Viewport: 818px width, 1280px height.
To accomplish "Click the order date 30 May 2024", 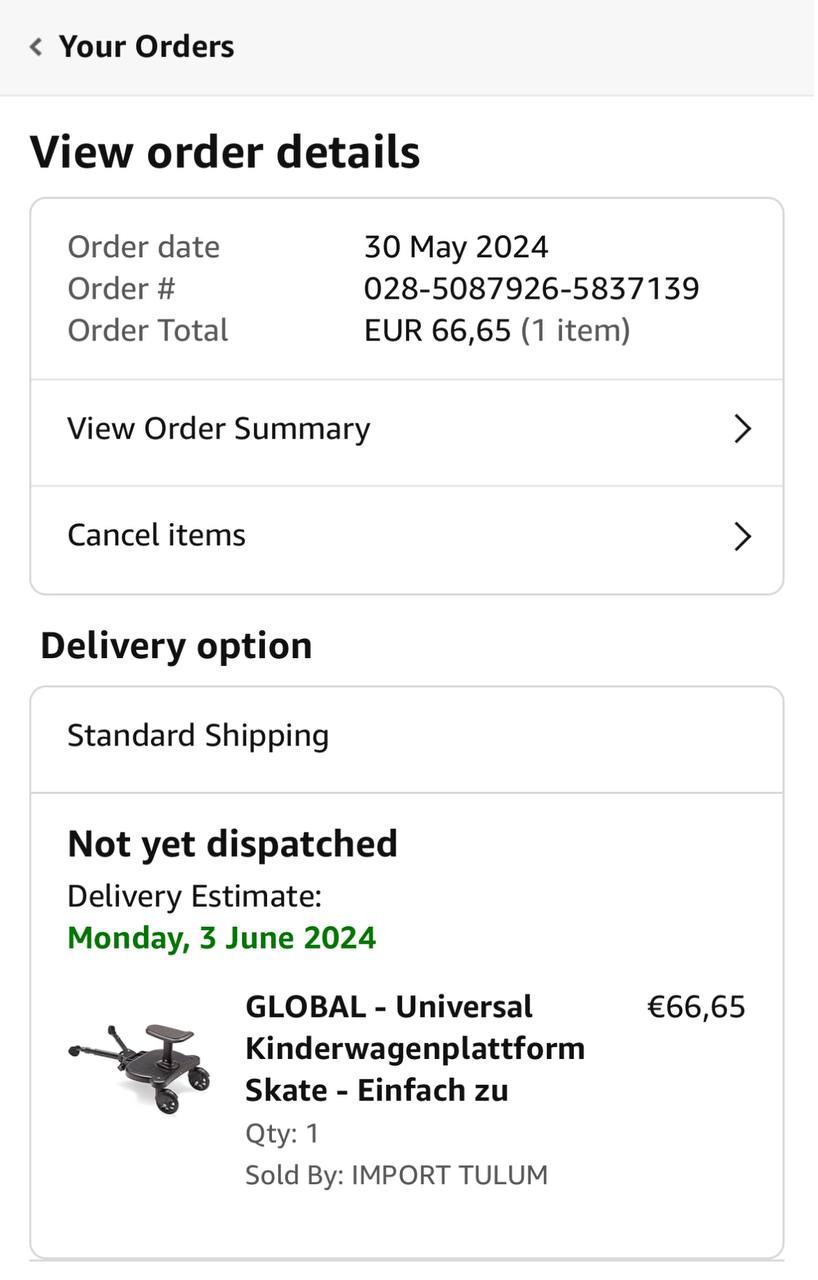I will 456,247.
